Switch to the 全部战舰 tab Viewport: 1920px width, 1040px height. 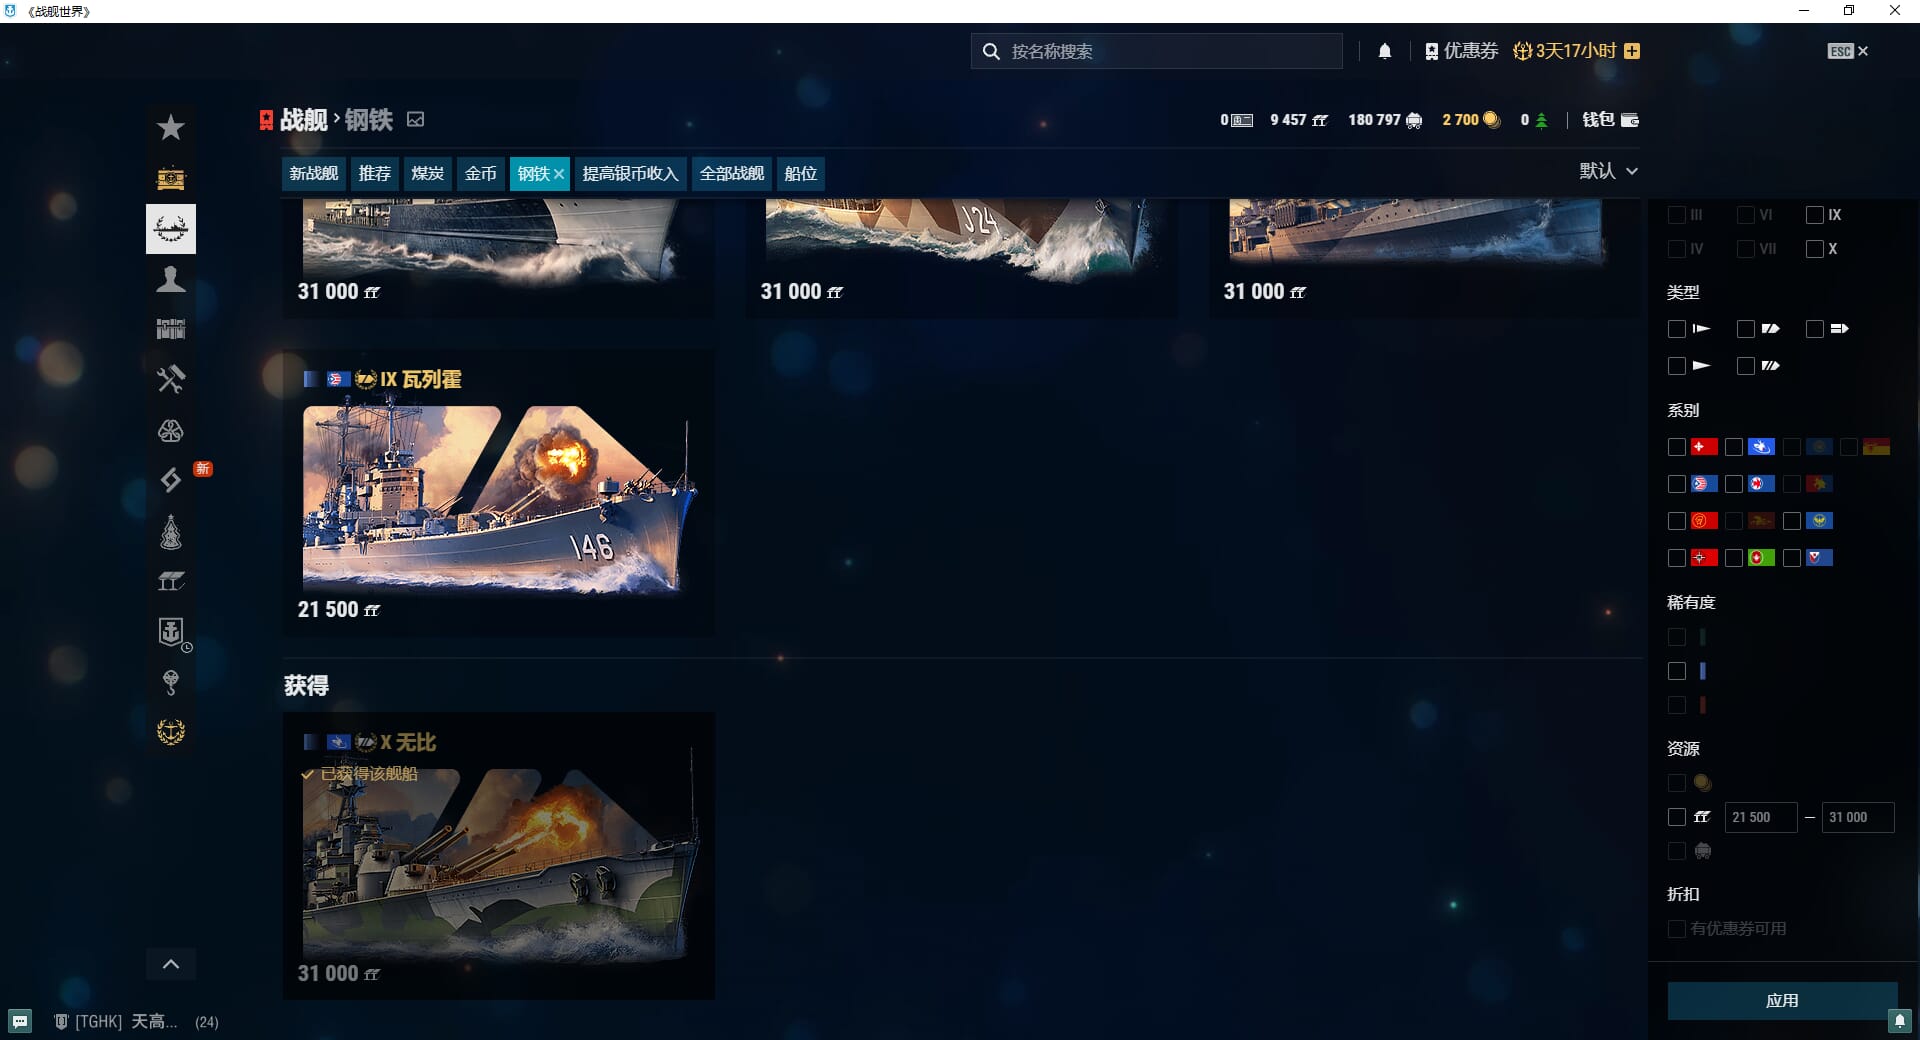(731, 174)
